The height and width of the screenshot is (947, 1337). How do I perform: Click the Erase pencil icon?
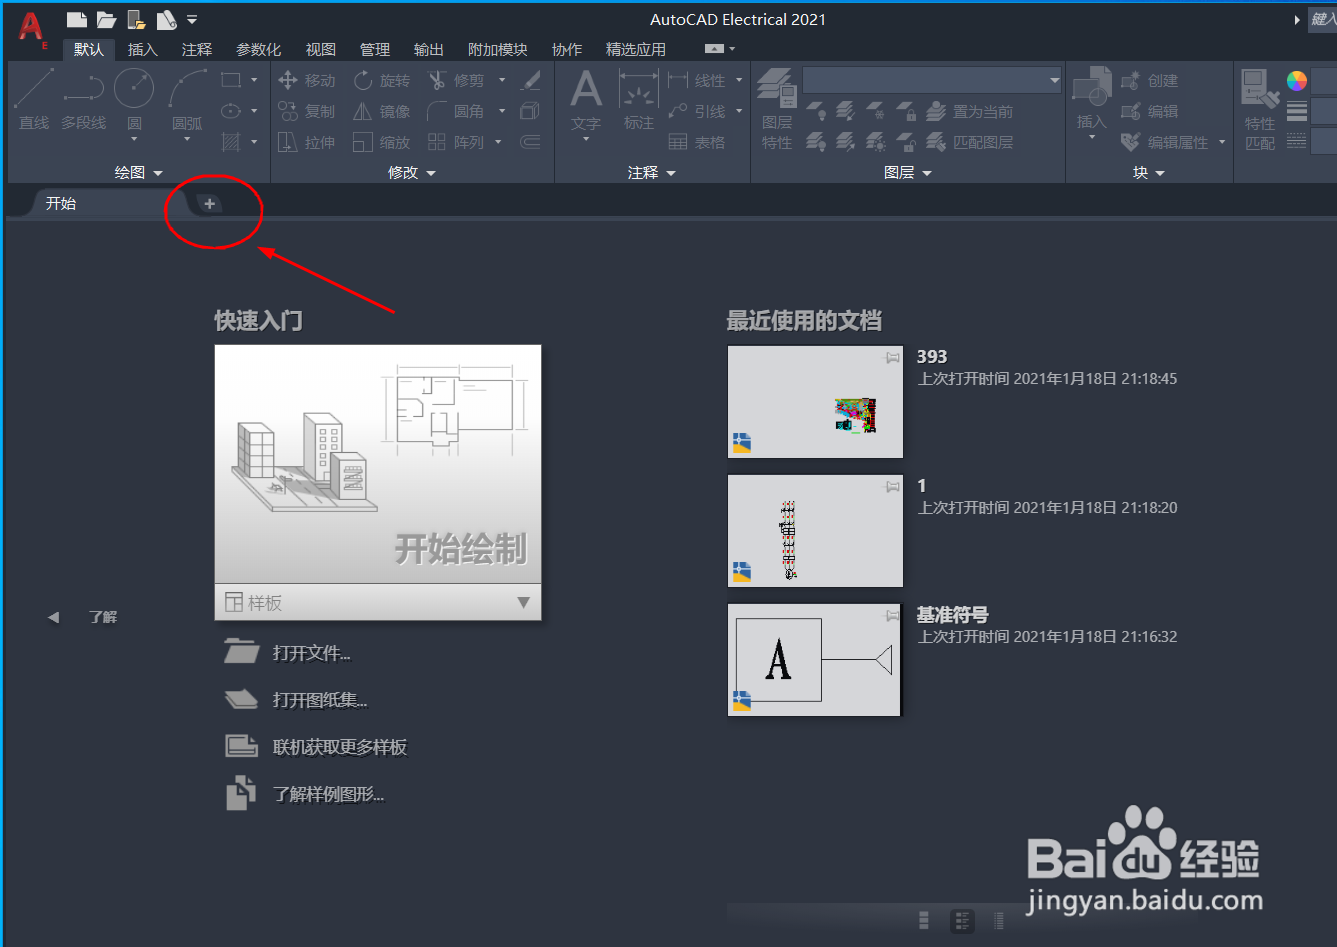click(531, 80)
